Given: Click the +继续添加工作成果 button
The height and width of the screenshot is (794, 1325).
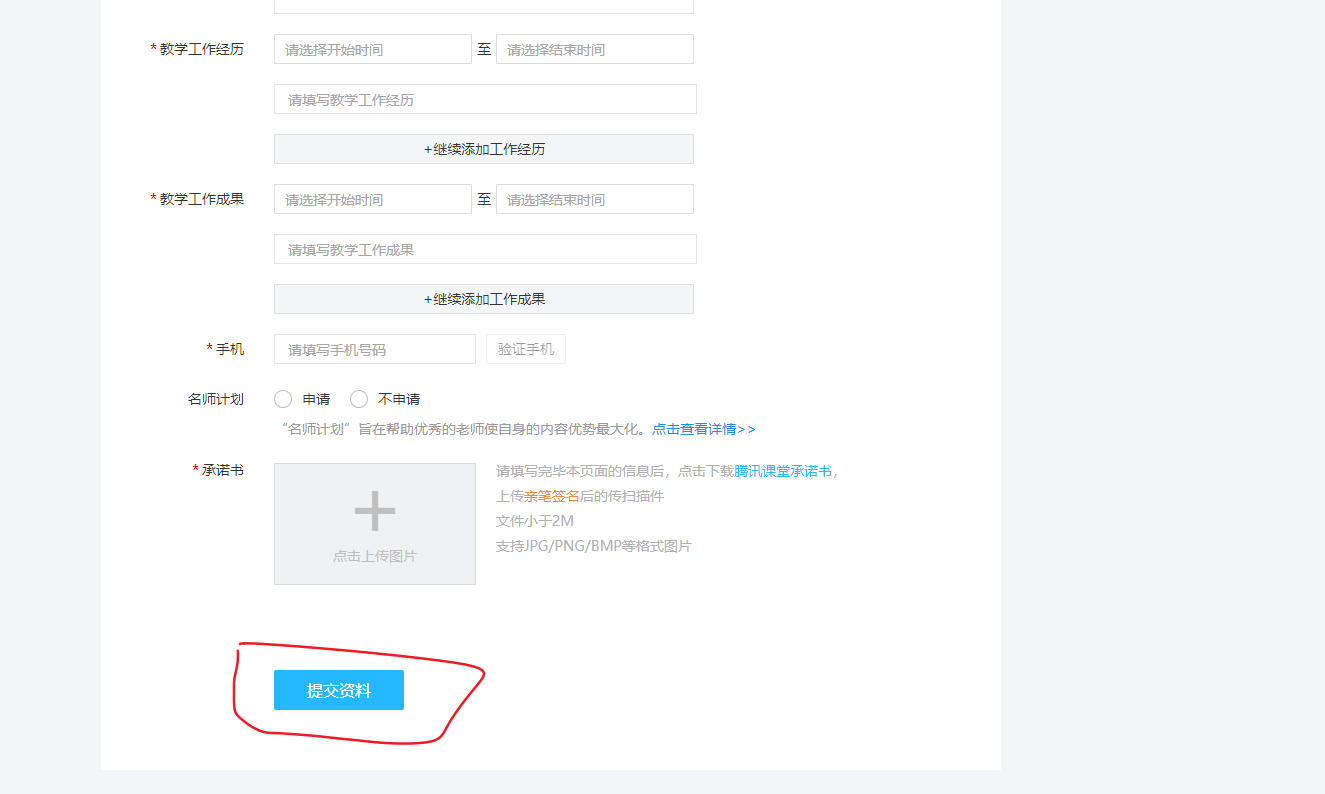Looking at the screenshot, I should (484, 299).
